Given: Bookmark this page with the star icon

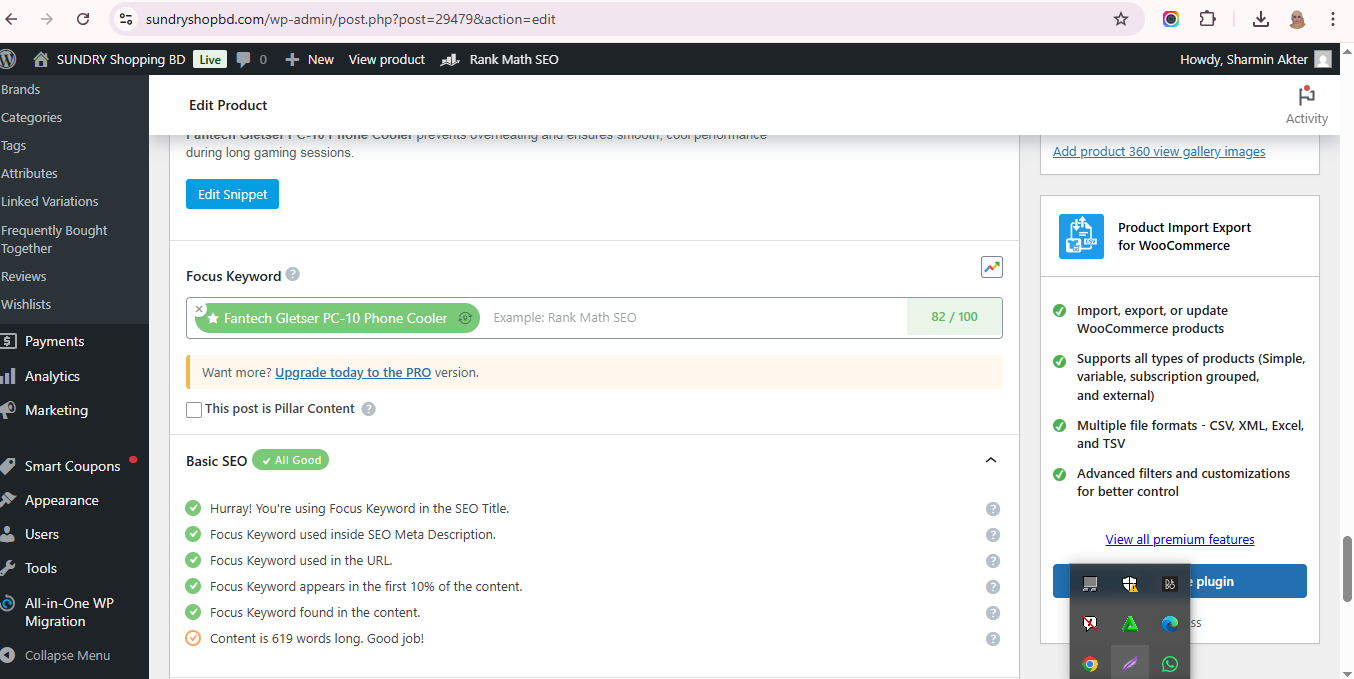Looking at the screenshot, I should 1121,19.
